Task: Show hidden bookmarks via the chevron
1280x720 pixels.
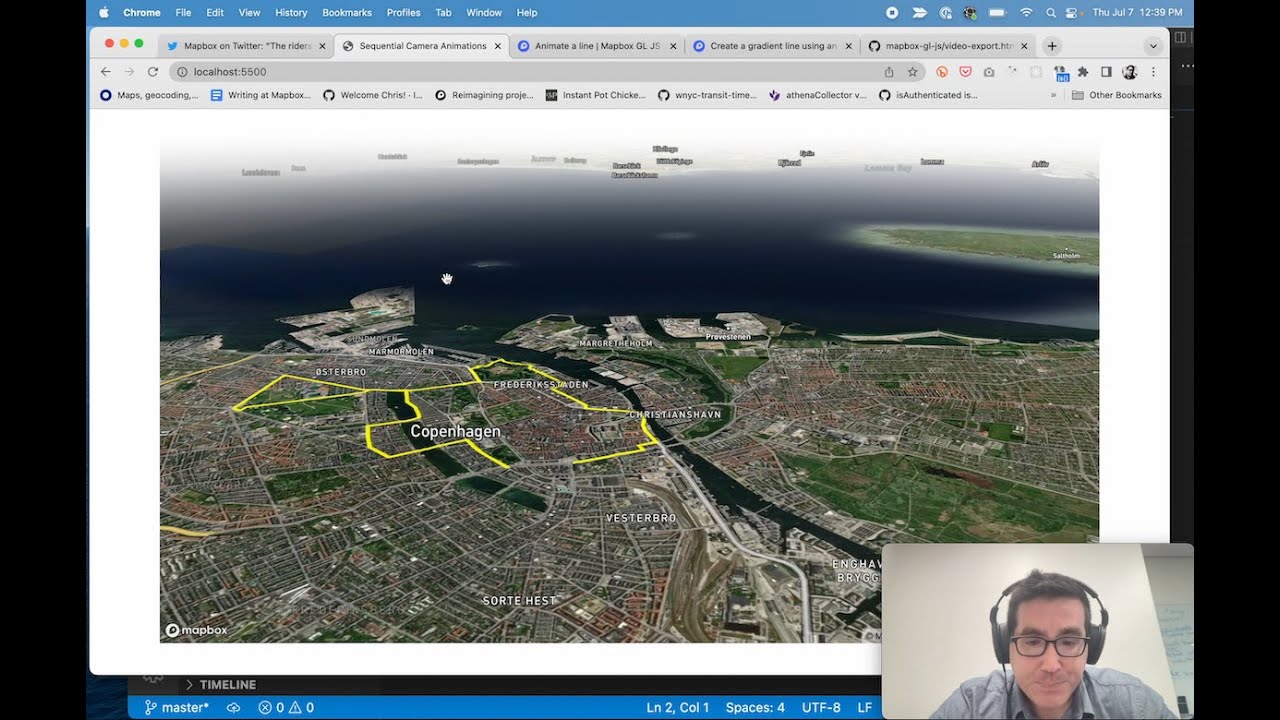Action: tap(1053, 95)
